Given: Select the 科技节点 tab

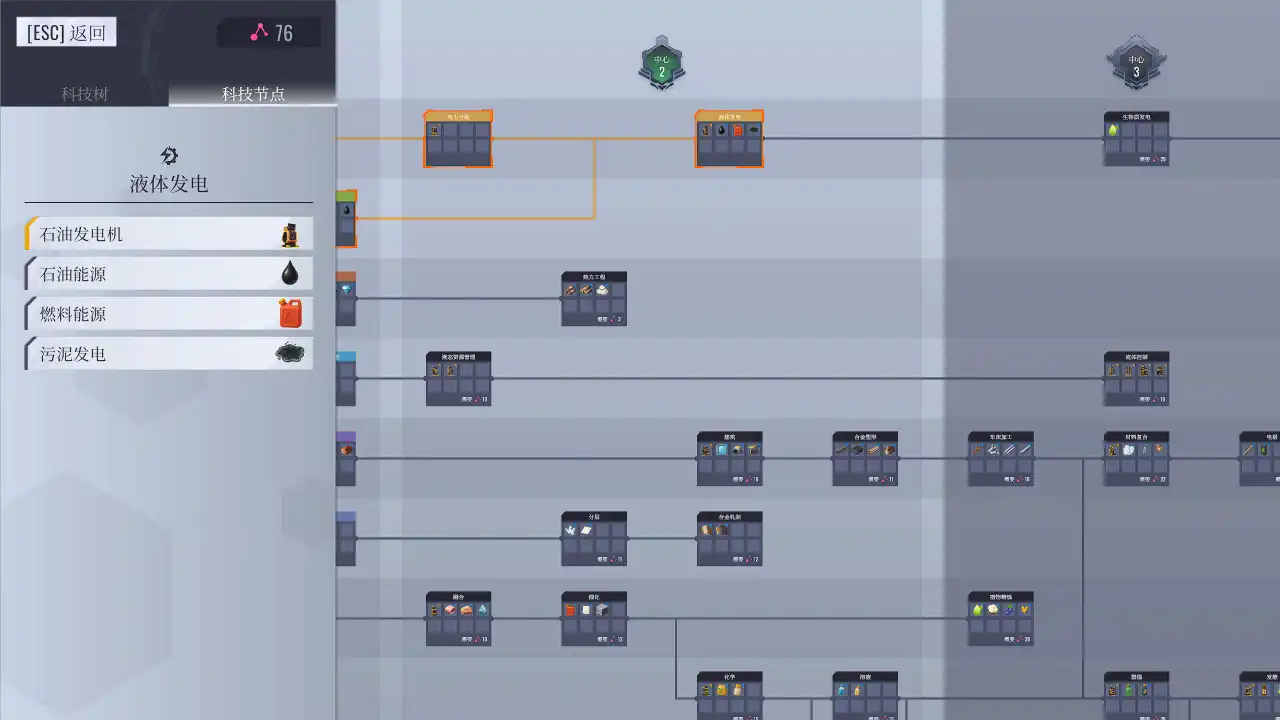Looking at the screenshot, I should (x=253, y=94).
